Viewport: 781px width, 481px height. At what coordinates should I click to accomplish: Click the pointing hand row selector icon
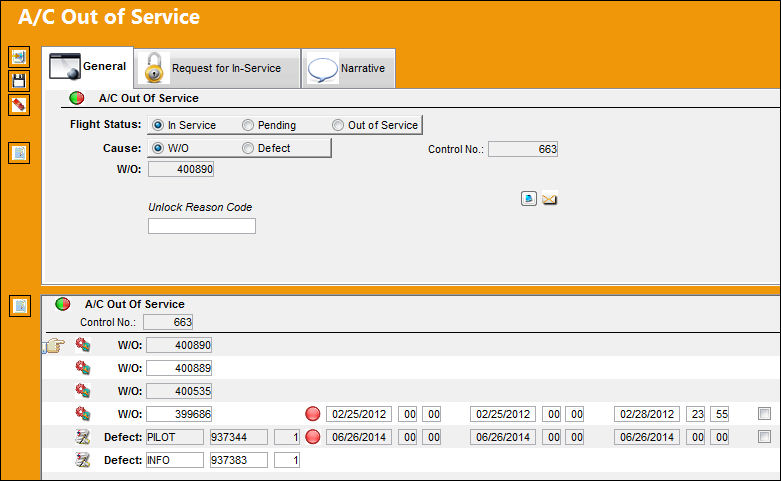click(54, 345)
